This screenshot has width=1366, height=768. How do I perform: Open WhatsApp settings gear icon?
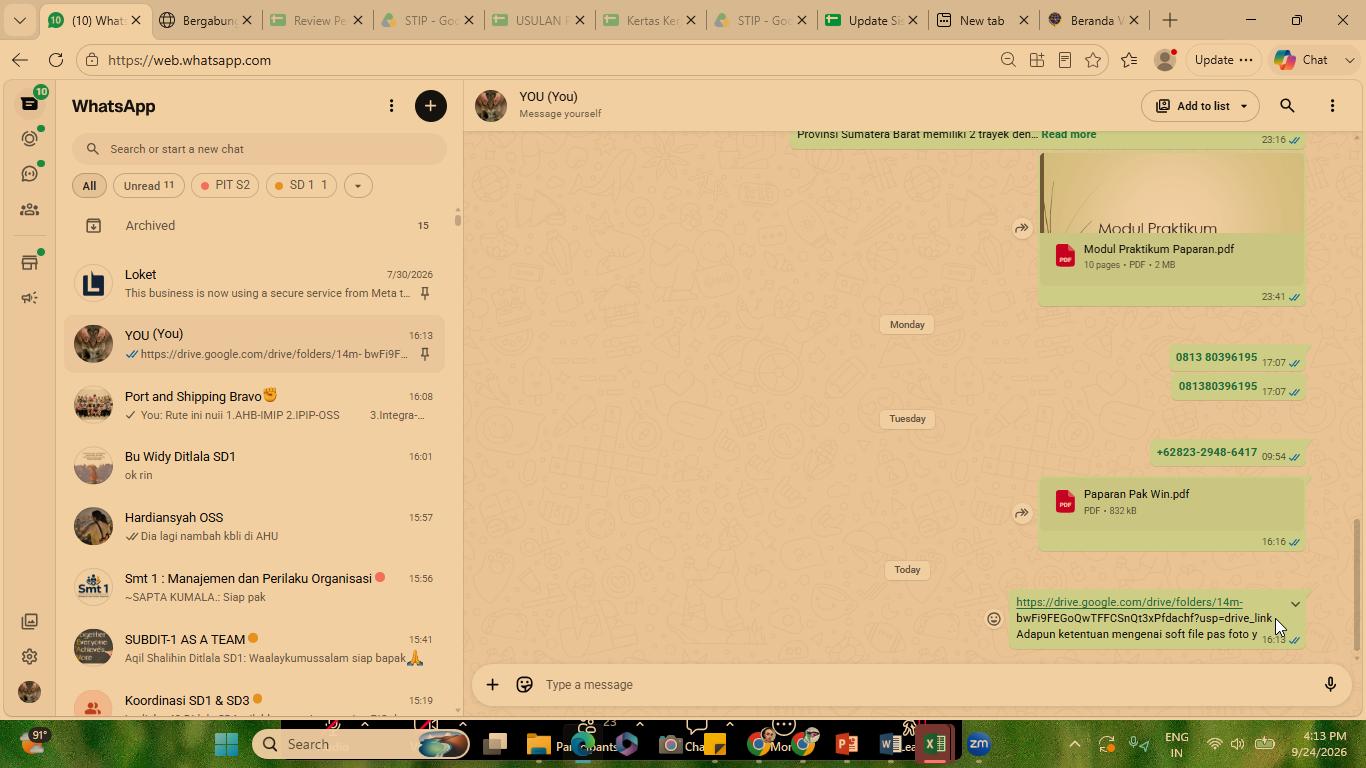coord(29,657)
